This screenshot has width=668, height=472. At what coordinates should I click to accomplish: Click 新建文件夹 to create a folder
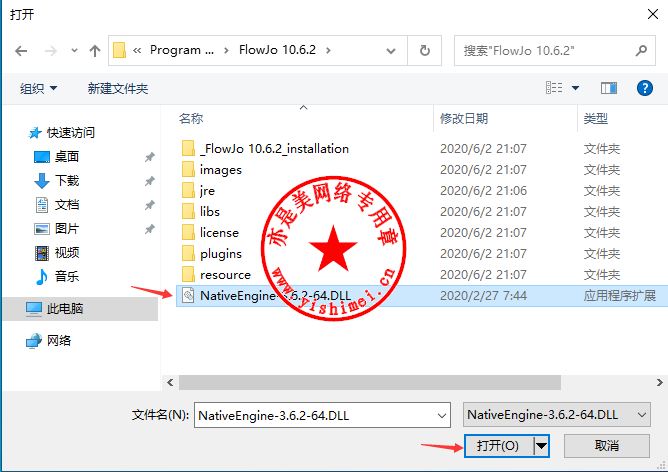point(118,89)
